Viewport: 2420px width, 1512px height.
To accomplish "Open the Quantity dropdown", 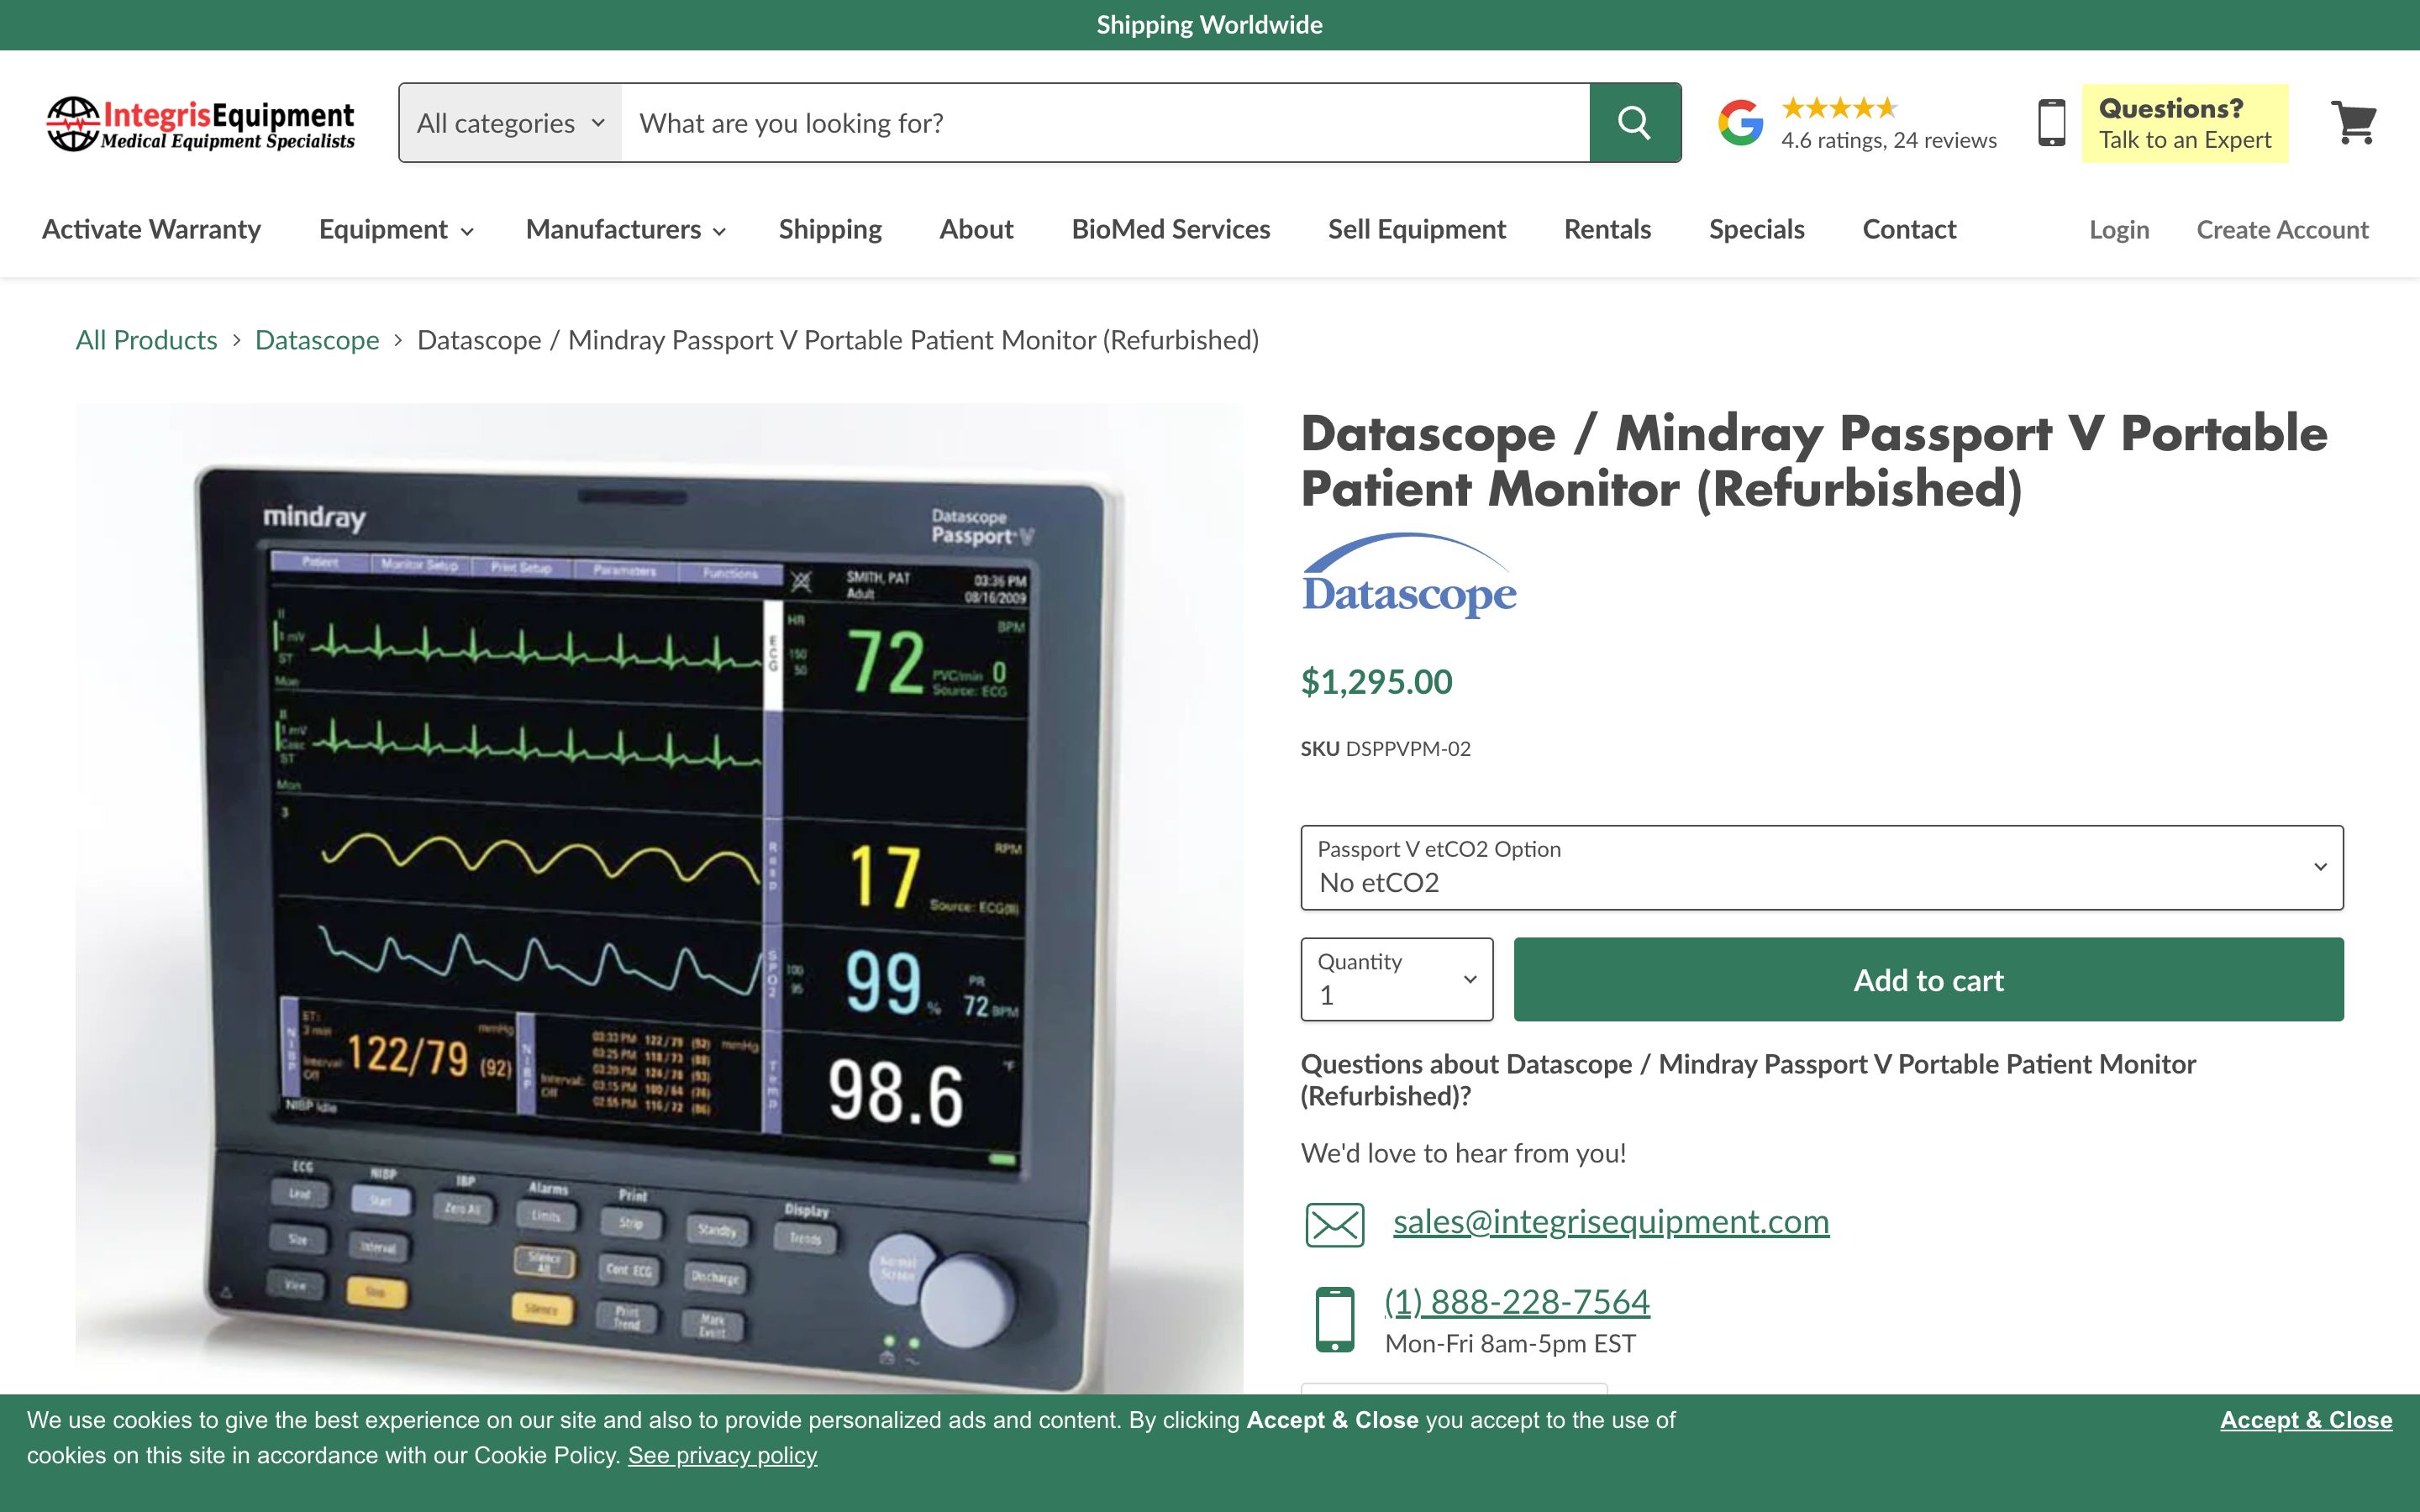I will tap(1396, 979).
